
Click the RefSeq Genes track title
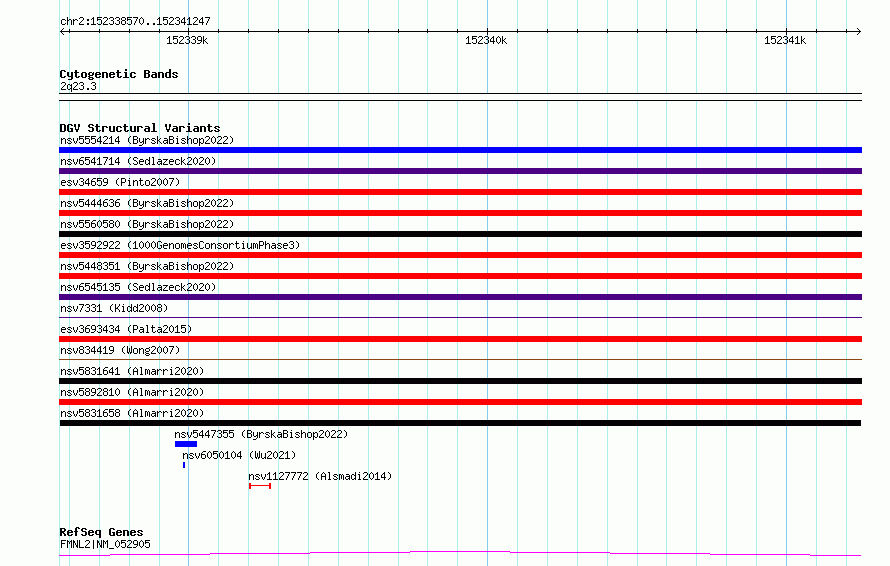(x=101, y=533)
